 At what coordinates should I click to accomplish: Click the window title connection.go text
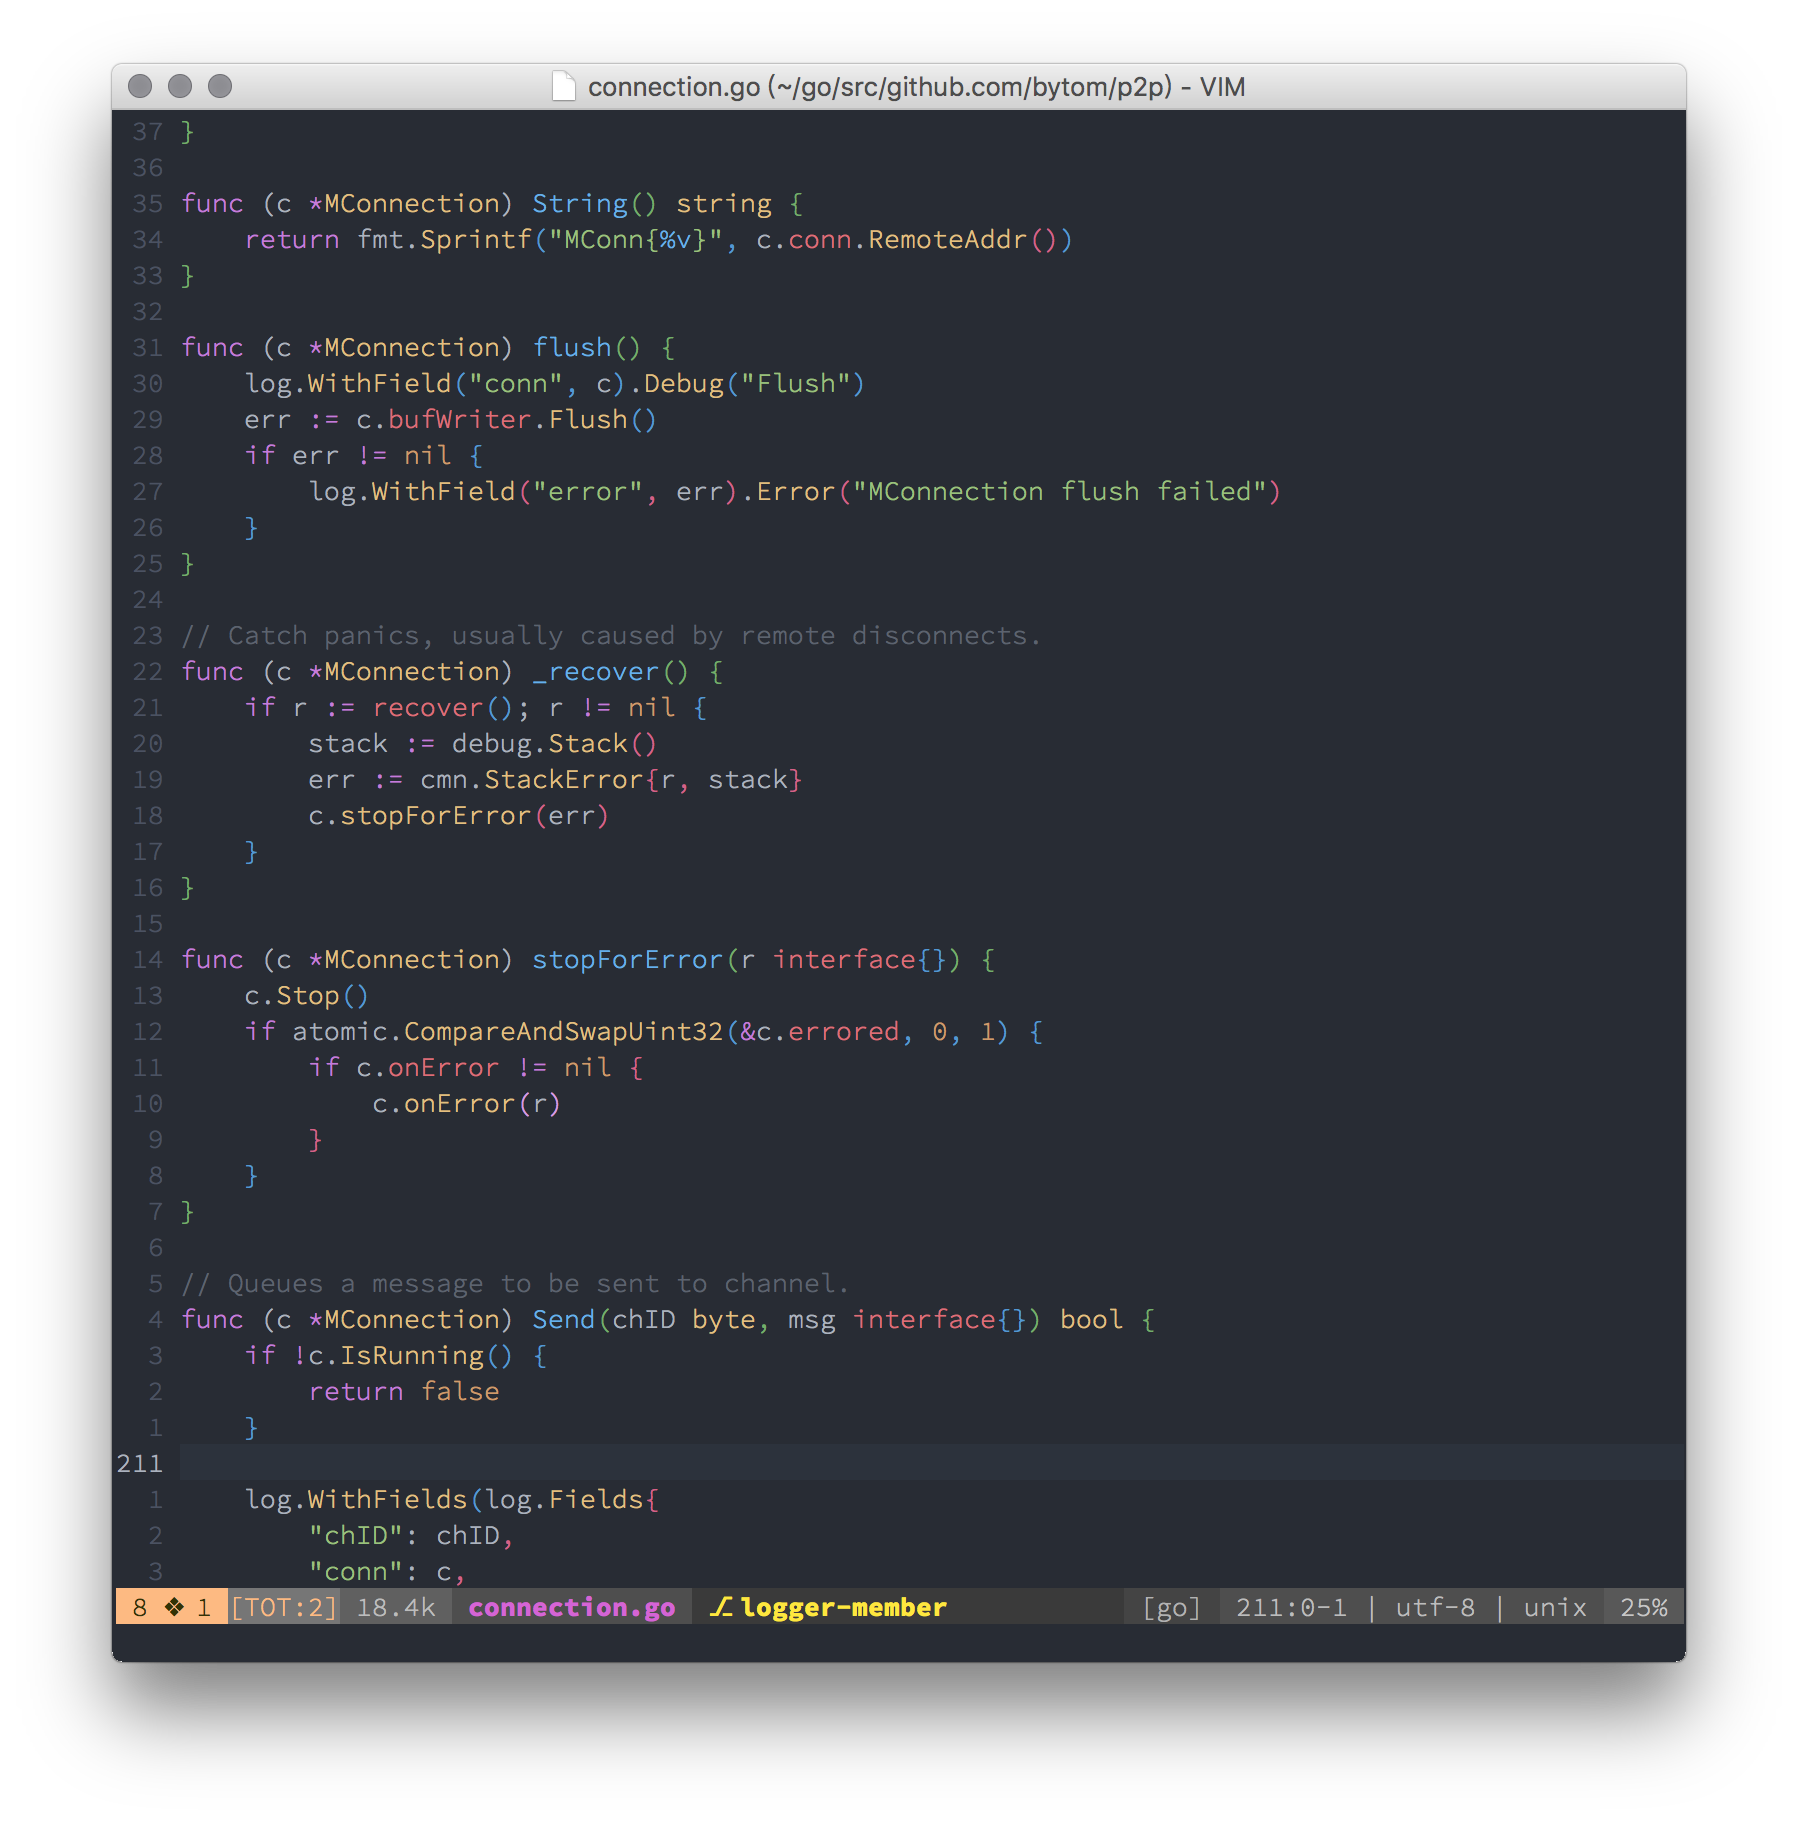(x=674, y=87)
